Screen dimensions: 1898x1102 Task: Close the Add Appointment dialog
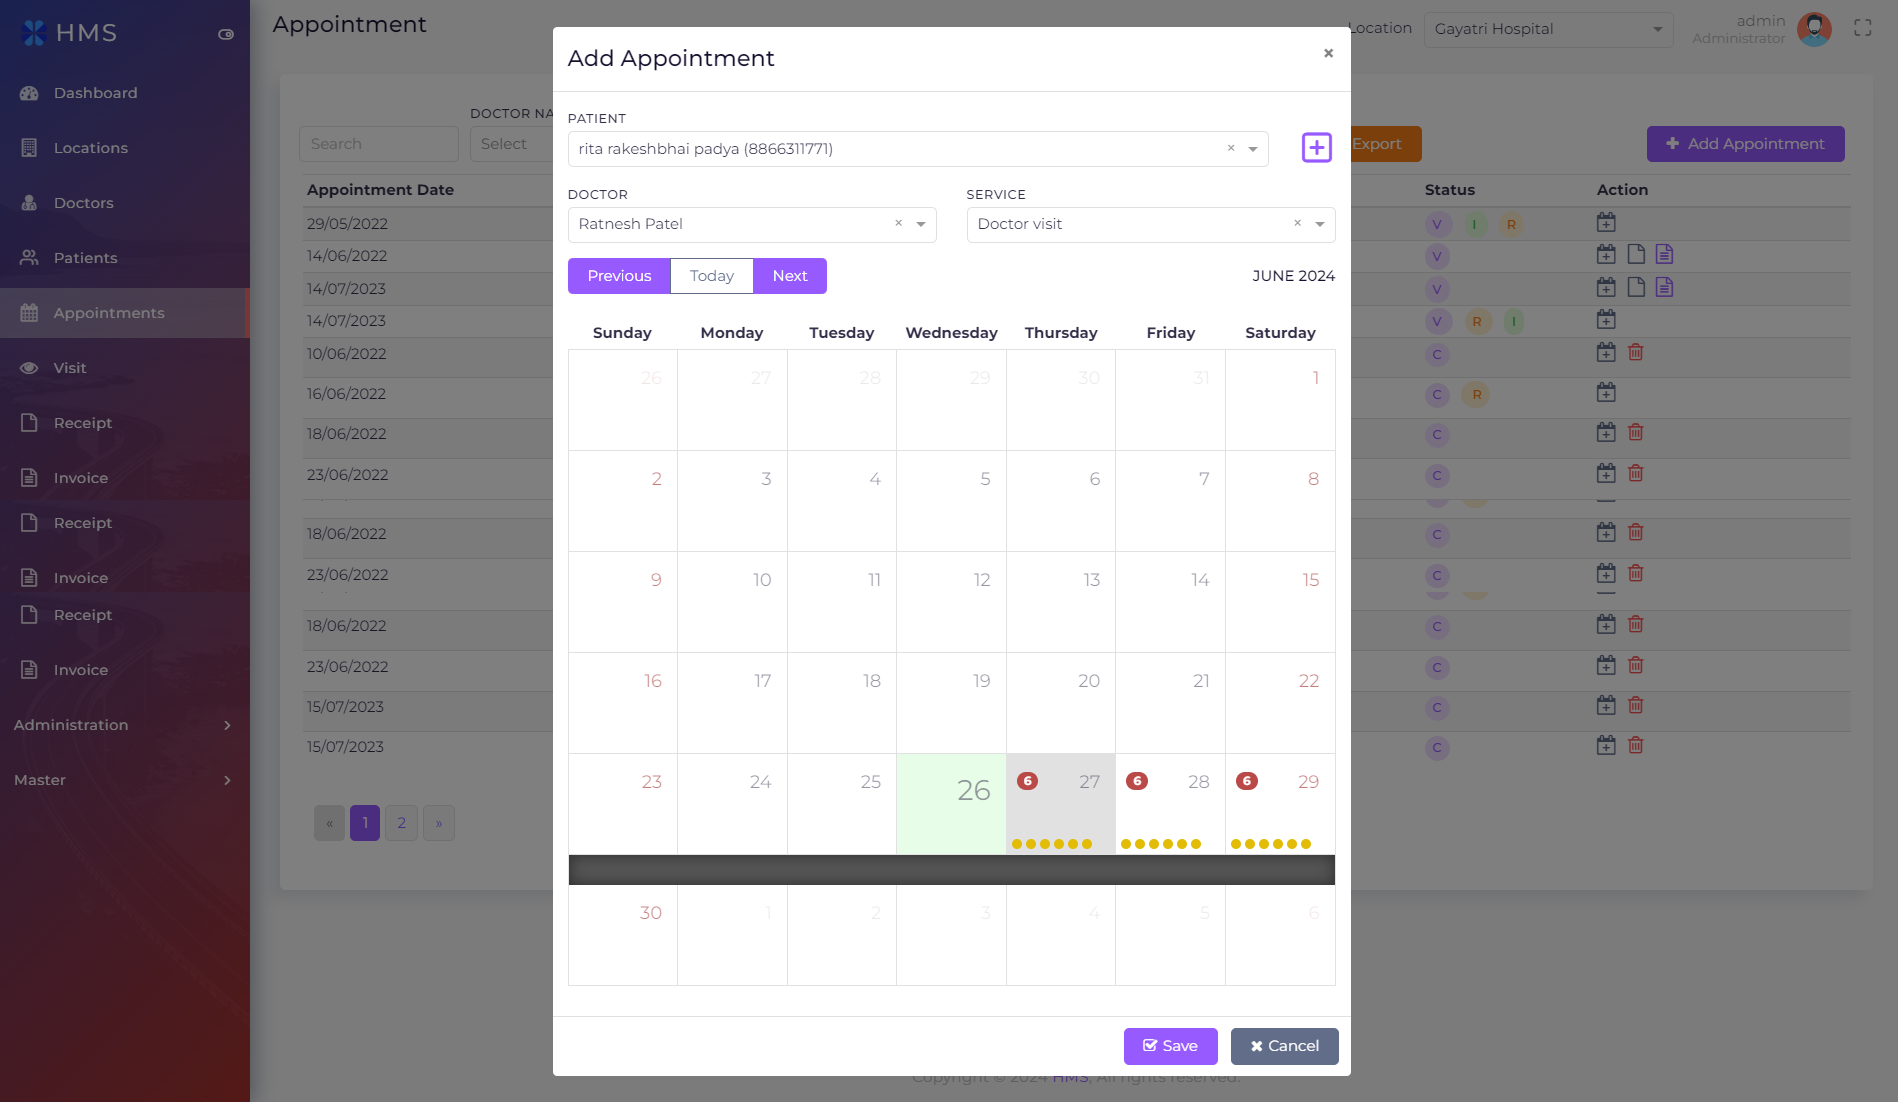click(x=1328, y=54)
